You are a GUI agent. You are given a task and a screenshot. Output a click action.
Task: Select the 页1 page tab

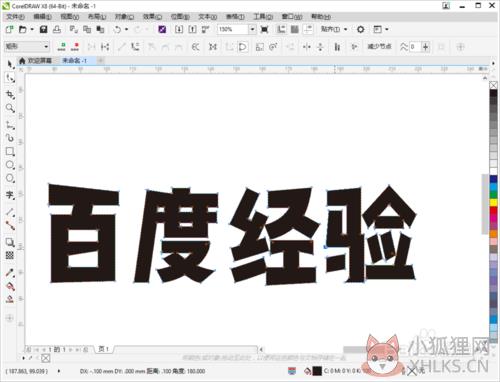103,349
